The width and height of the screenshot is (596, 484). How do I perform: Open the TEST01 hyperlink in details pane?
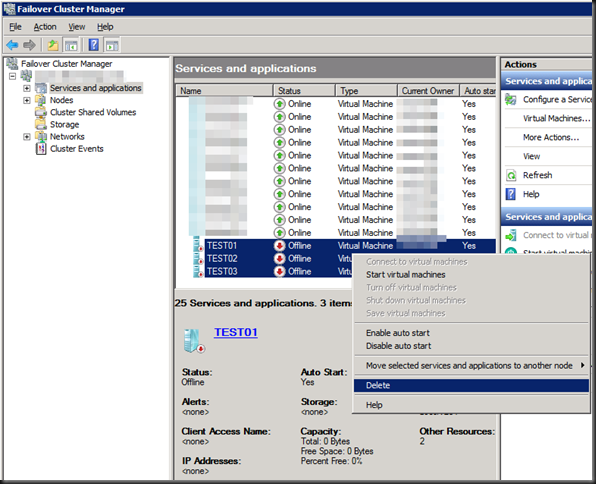(236, 332)
